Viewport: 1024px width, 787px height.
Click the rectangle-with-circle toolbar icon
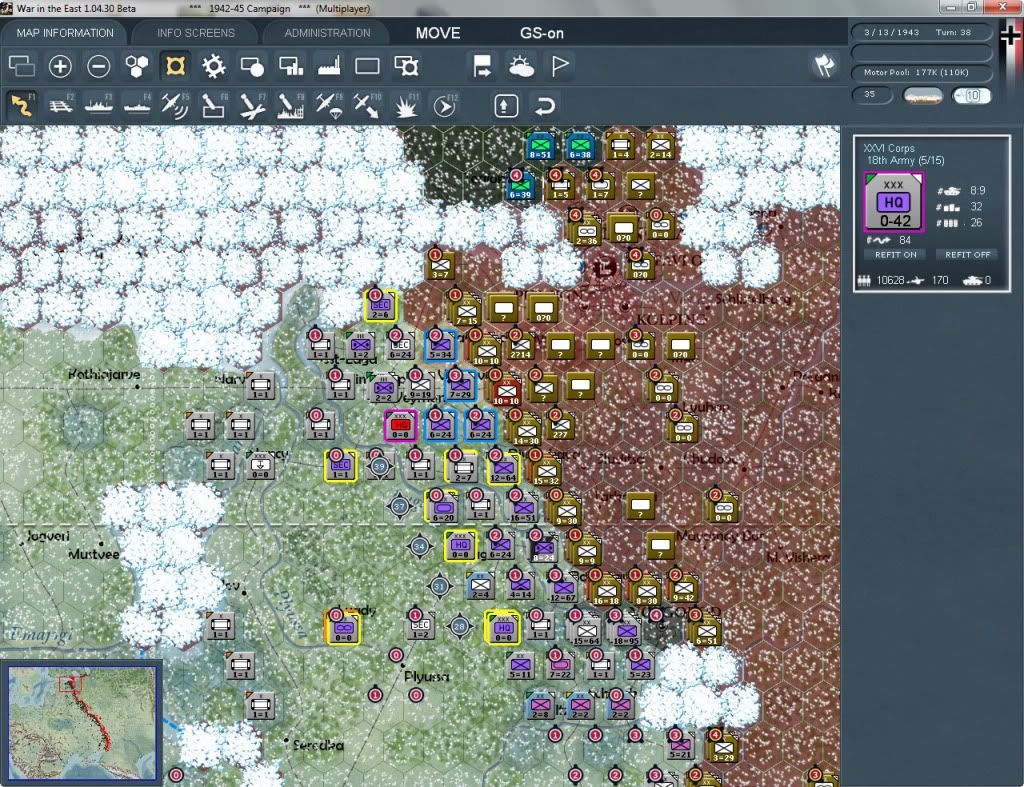(x=252, y=66)
